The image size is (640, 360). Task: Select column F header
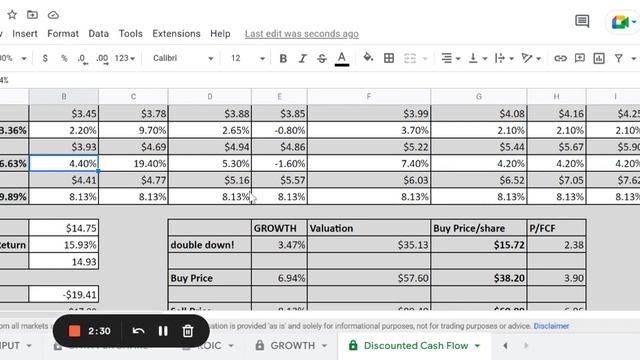click(x=369, y=97)
